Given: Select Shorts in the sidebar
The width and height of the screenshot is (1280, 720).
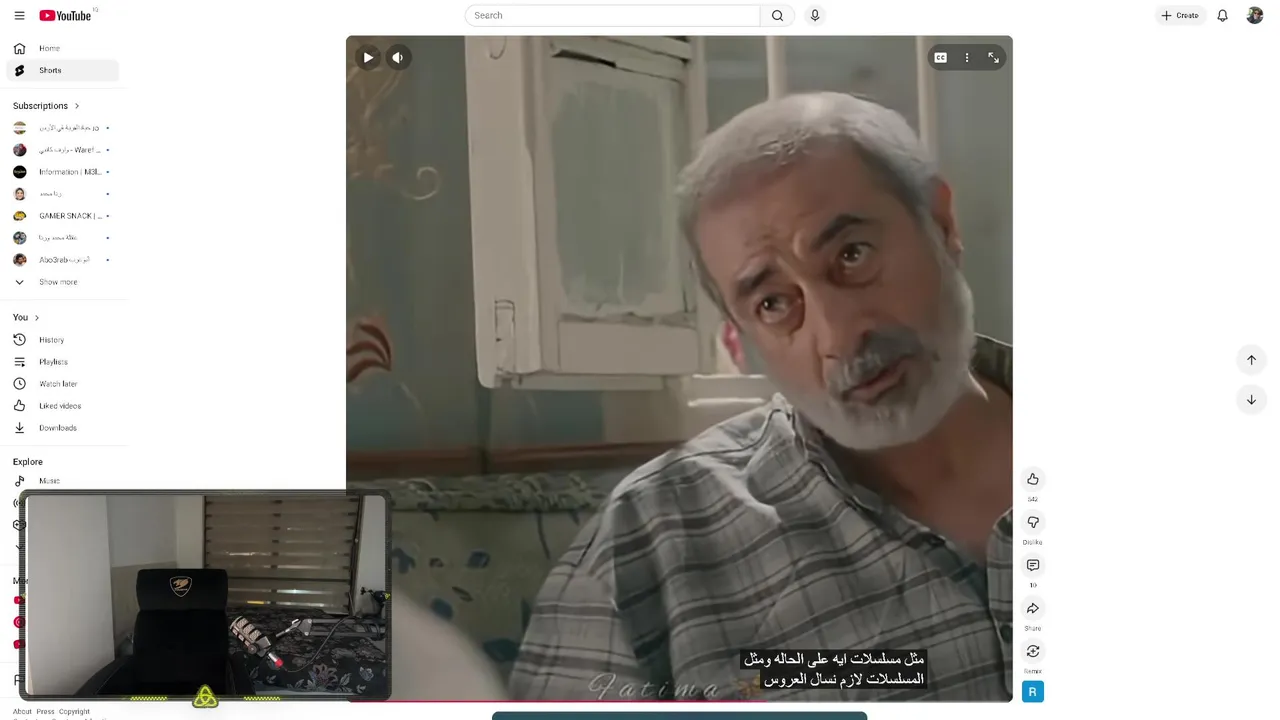Looking at the screenshot, I should (x=62, y=70).
